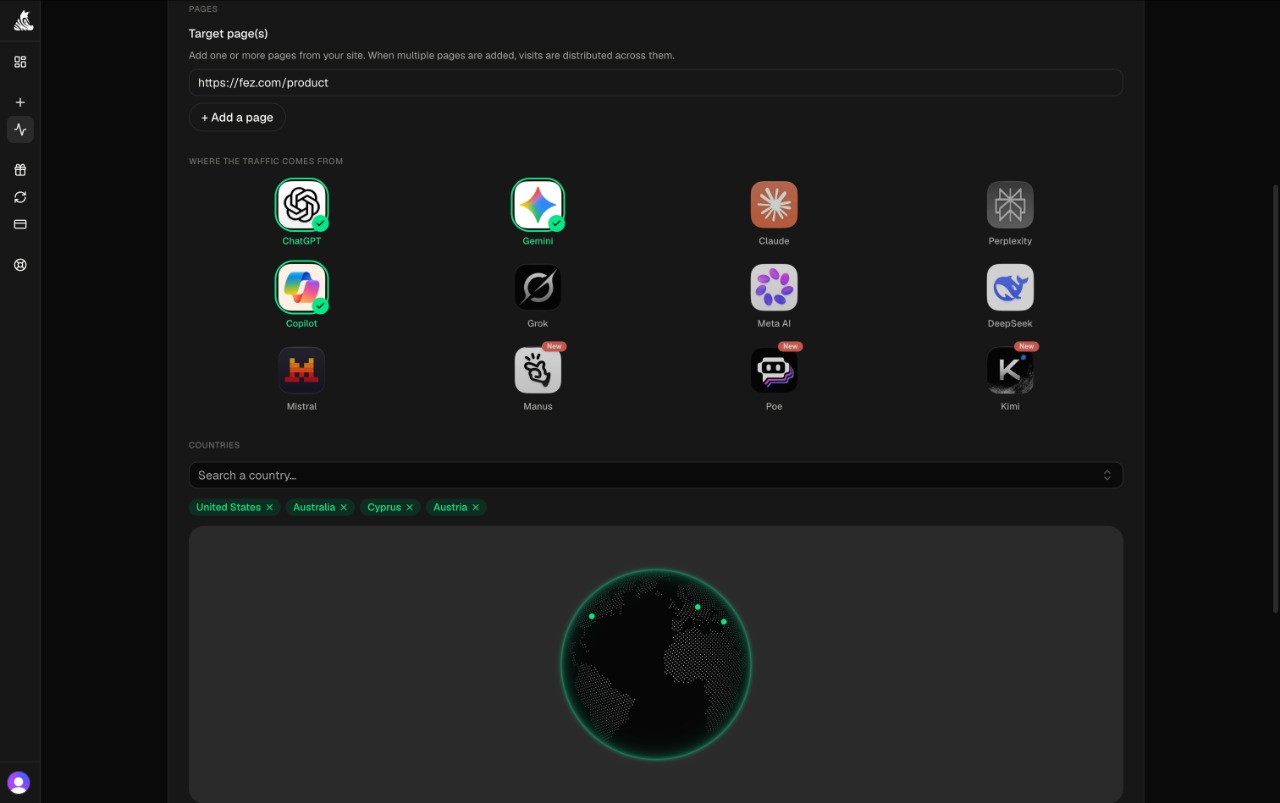
Task: Remove the Australia country tag
Action: 343,507
